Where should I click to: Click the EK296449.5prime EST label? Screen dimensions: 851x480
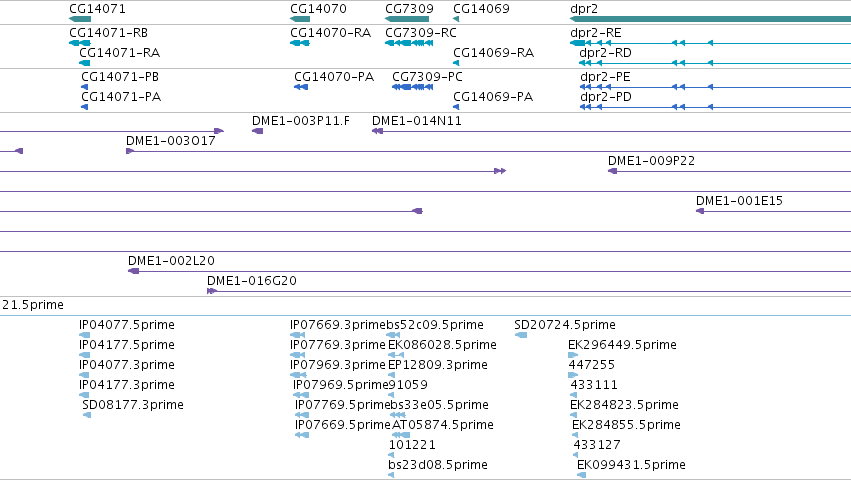[623, 345]
